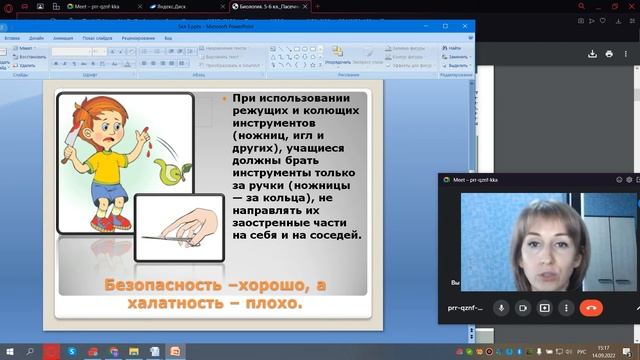Select the star shape from shapes gallery
The height and width of the screenshot is (360, 640).
point(313,65)
